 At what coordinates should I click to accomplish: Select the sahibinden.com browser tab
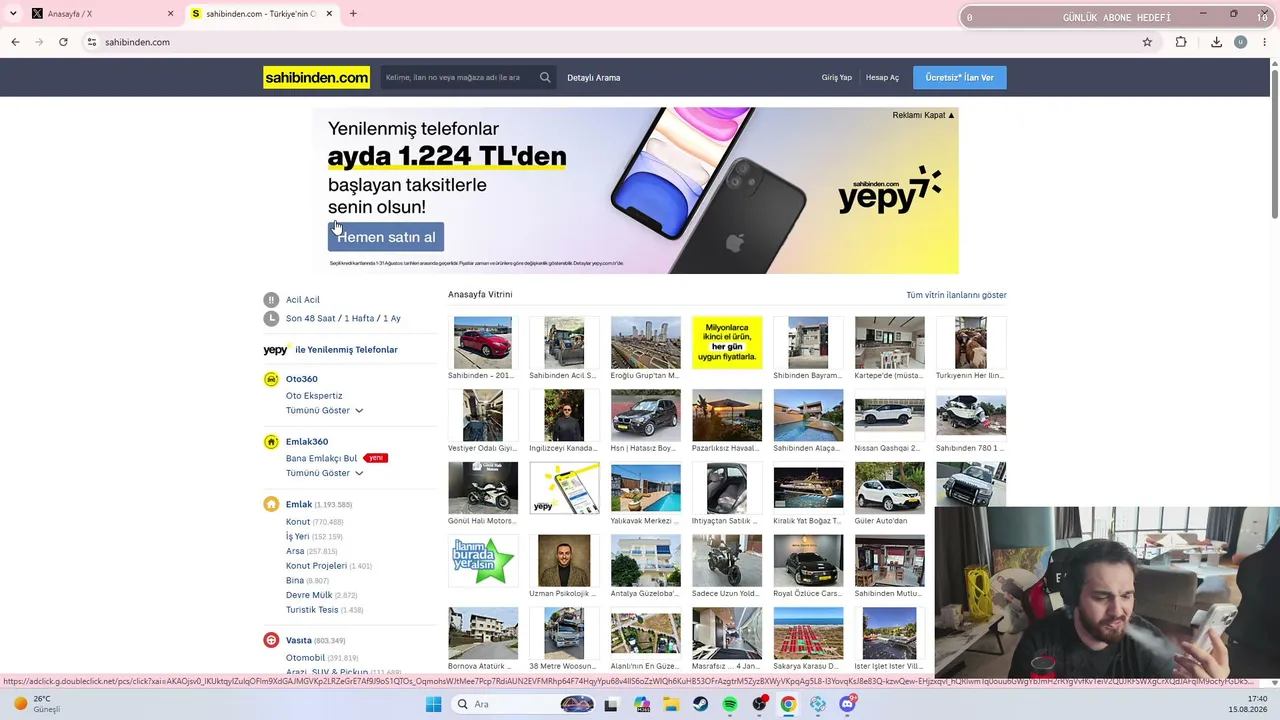pos(262,14)
